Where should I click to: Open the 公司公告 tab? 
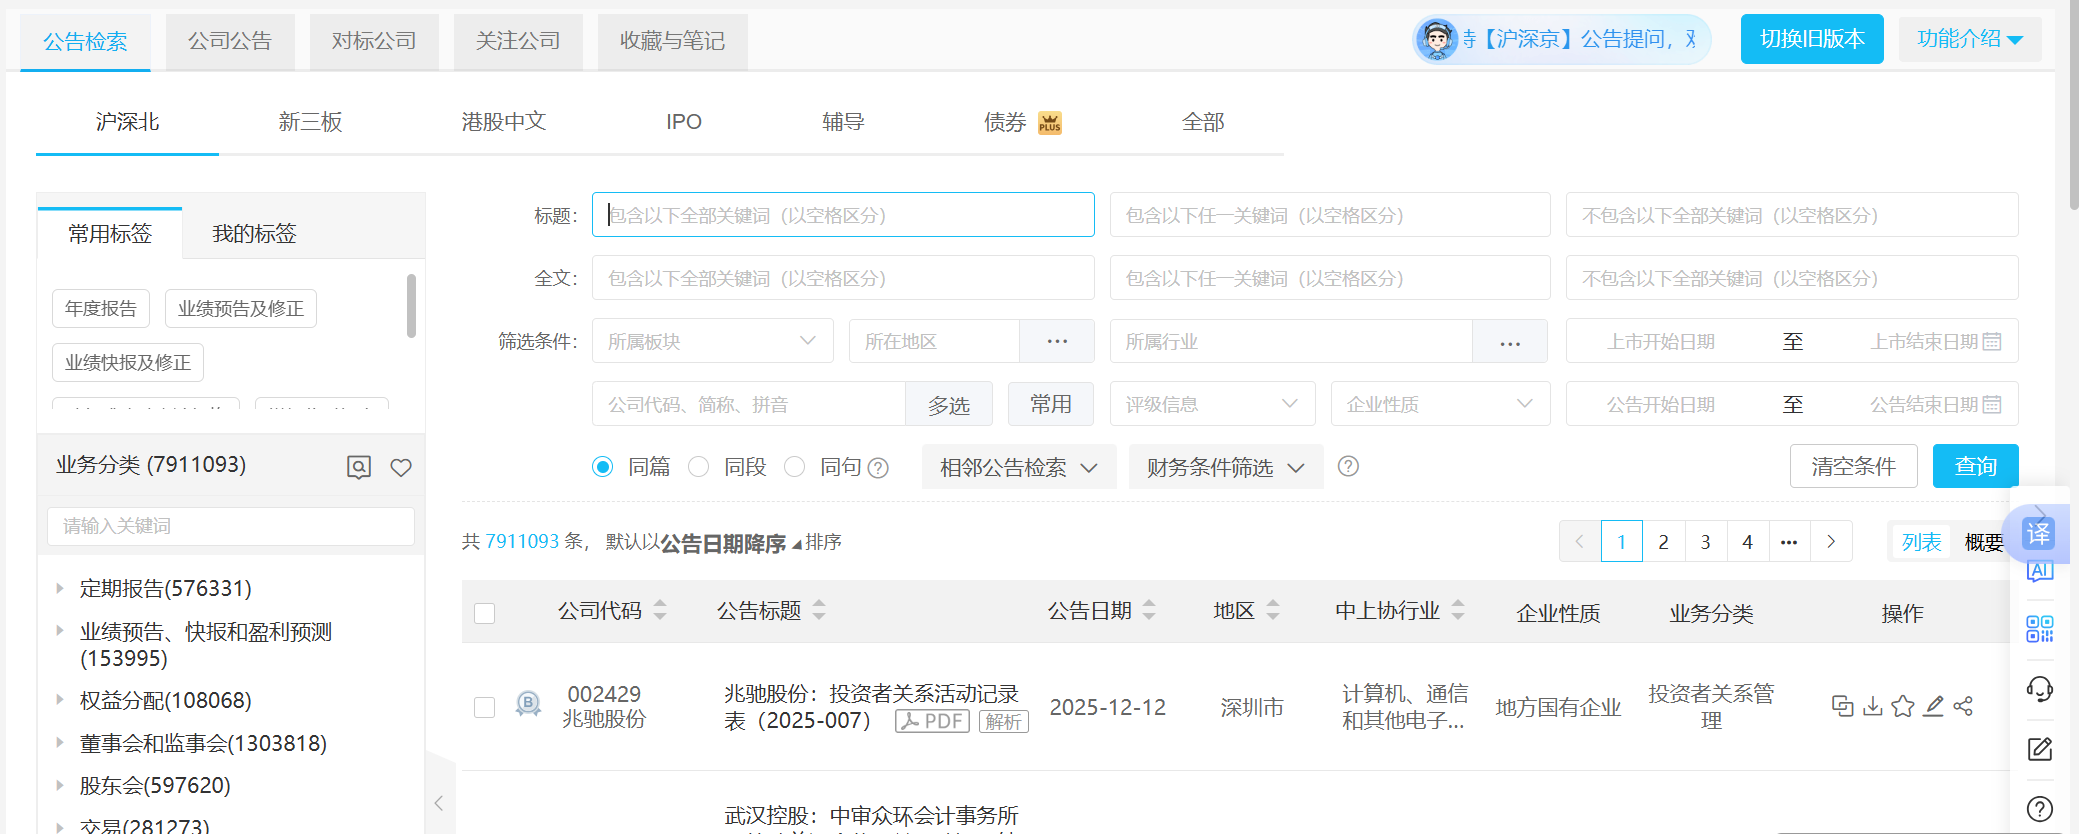(x=230, y=41)
